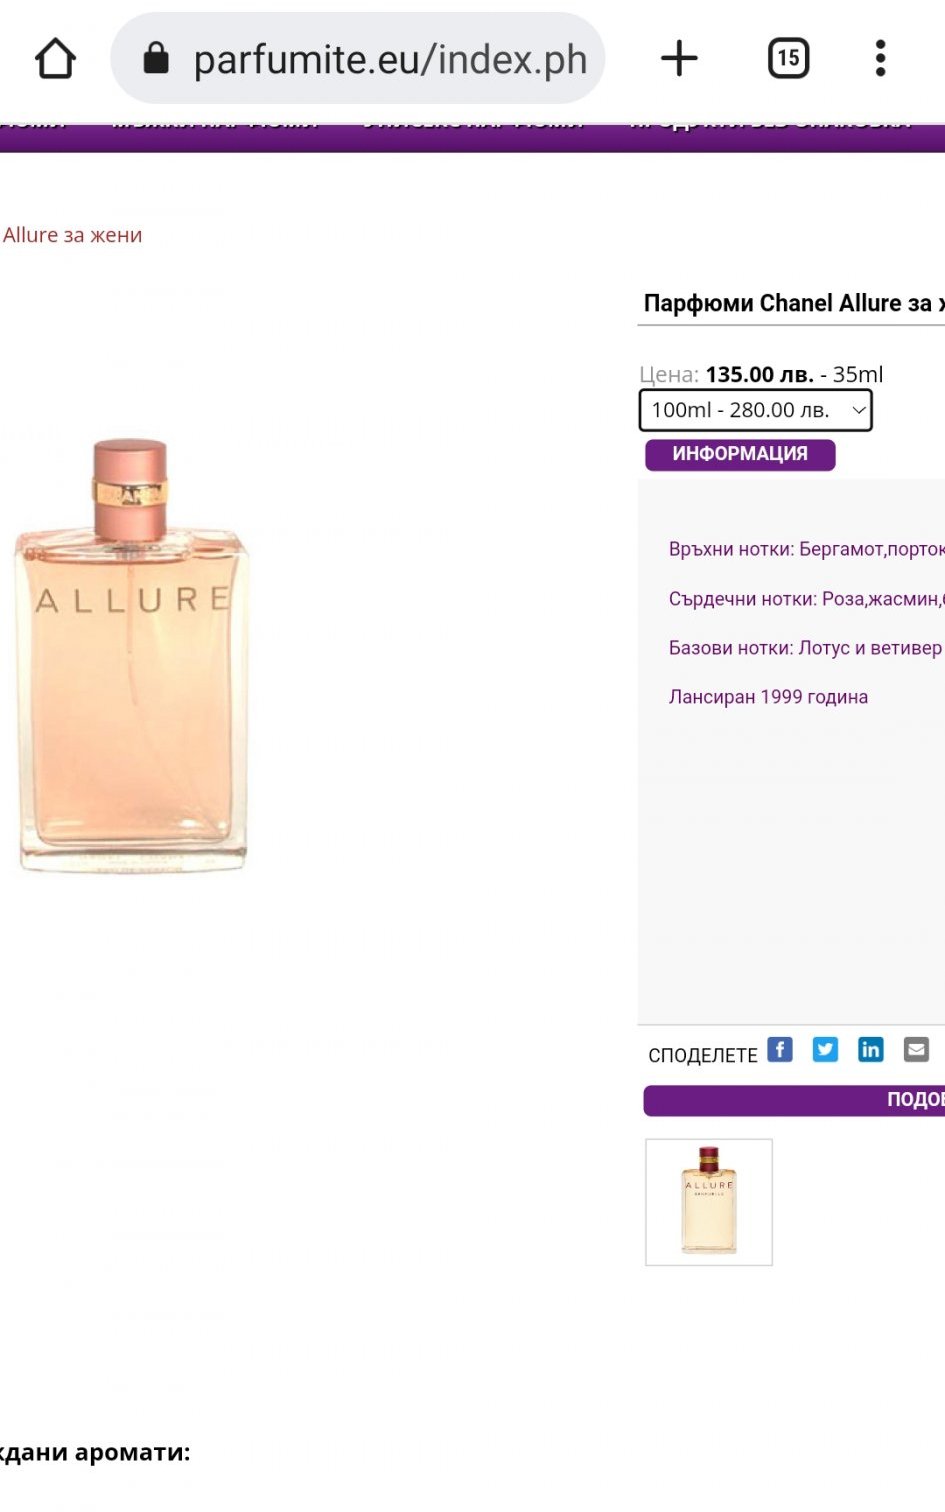Screen dimensions: 945x1512
Task: Click the Лансиран 1999 година text line
Action: [768, 697]
